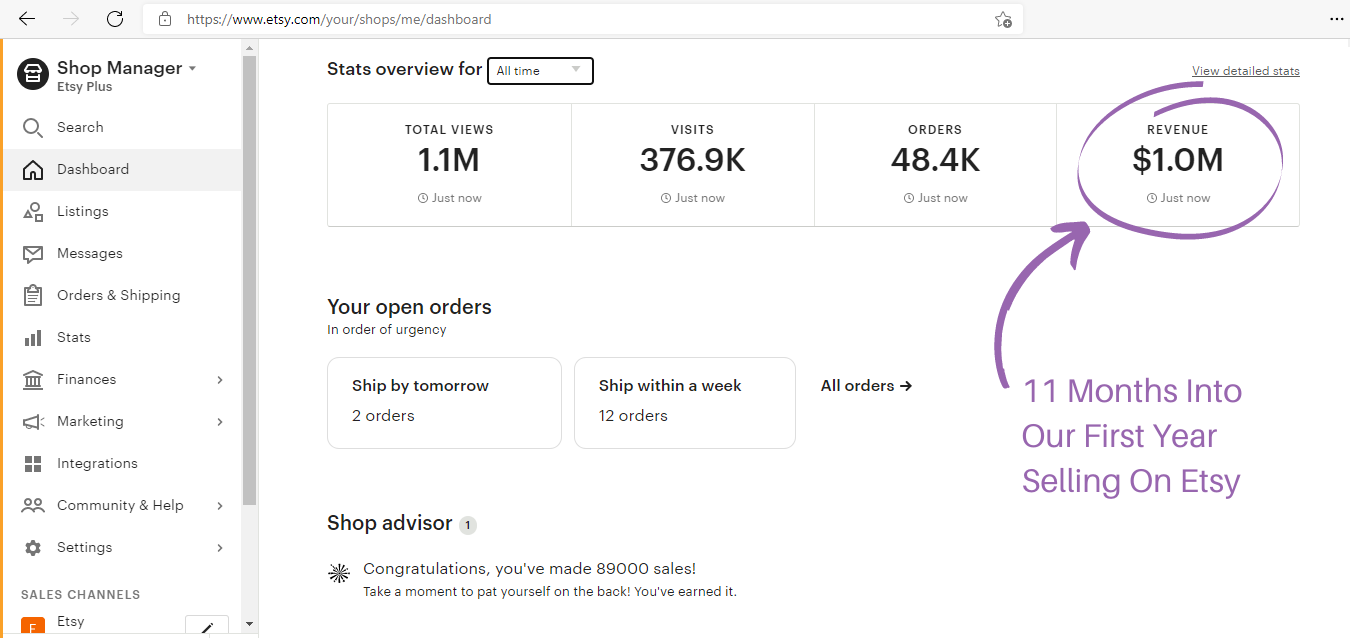Click the browser back arrow

click(x=27, y=19)
